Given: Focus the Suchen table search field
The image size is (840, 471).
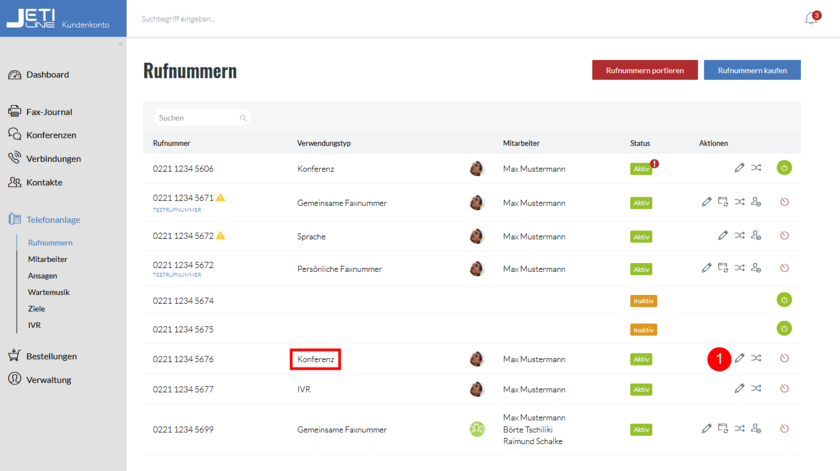Looking at the screenshot, I should (x=202, y=118).
